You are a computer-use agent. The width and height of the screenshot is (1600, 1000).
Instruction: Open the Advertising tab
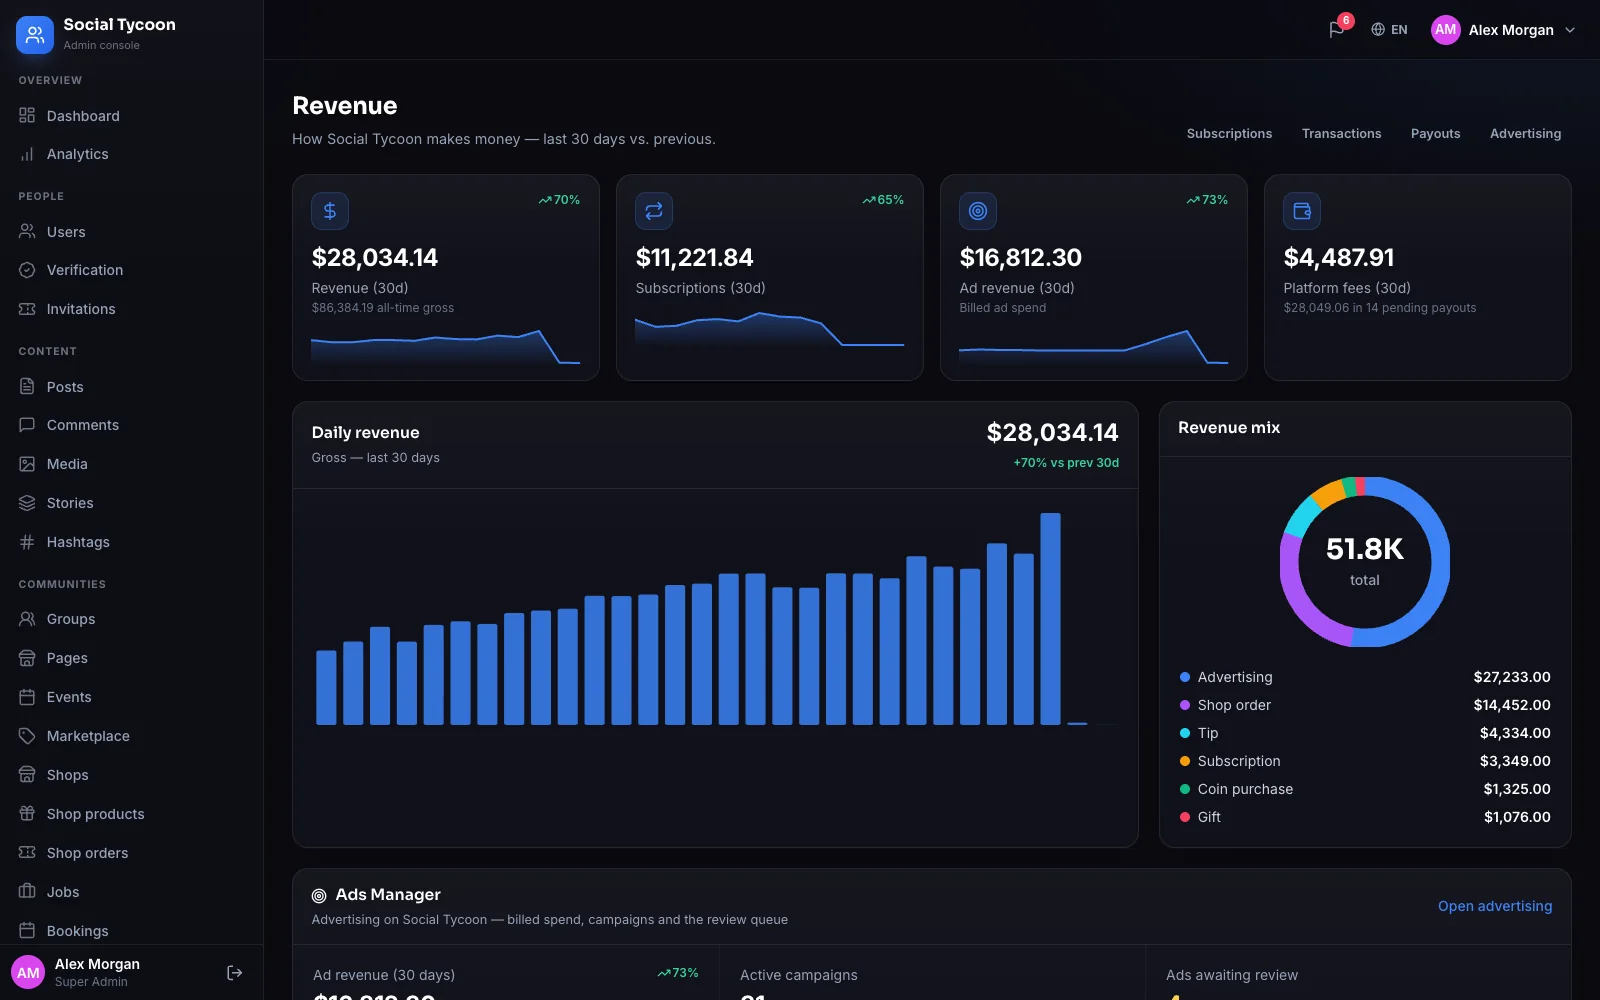pos(1525,134)
